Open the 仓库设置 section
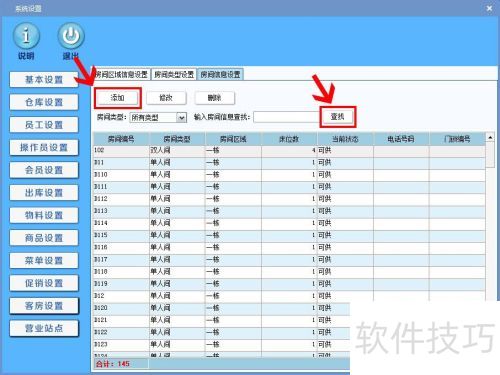This screenshot has height=375, width=500. (44, 102)
